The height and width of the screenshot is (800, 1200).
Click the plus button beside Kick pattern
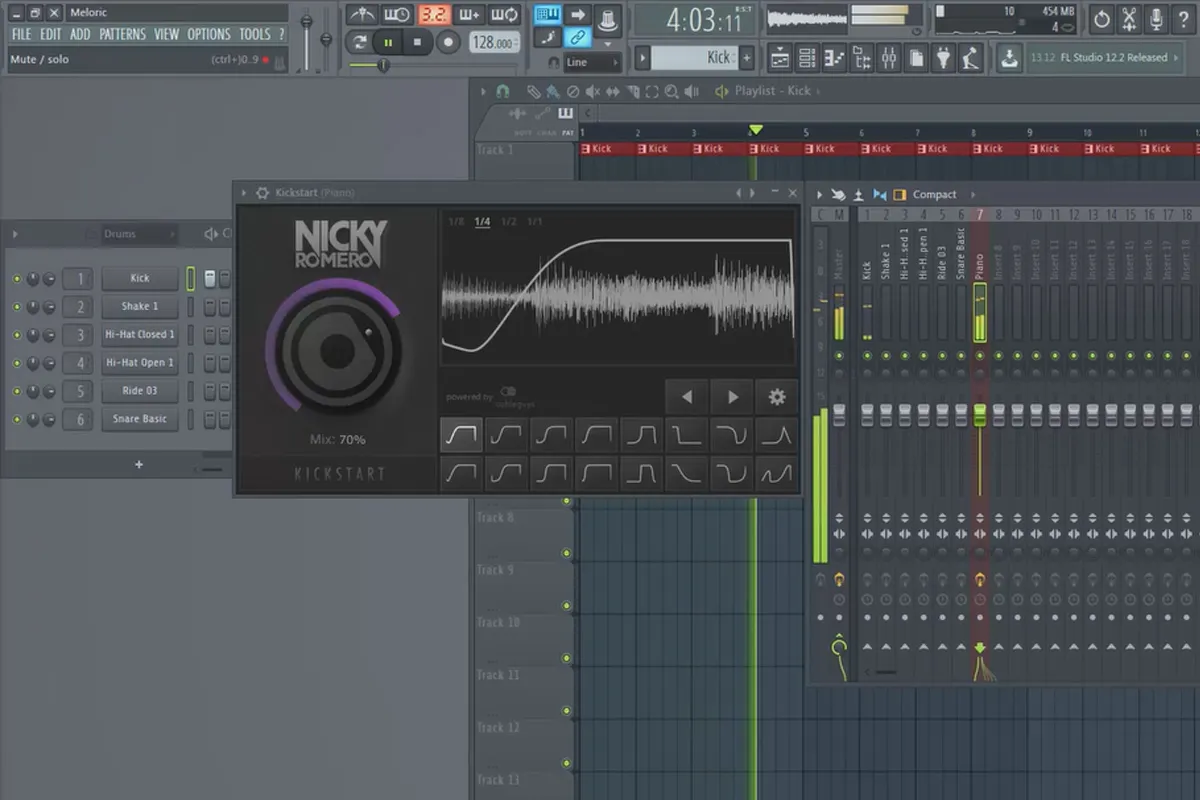tap(746, 57)
